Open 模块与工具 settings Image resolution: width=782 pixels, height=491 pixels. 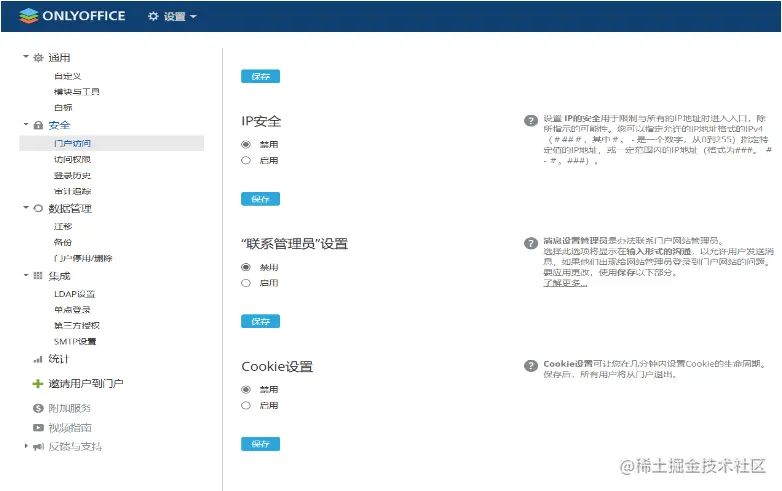click(x=76, y=92)
